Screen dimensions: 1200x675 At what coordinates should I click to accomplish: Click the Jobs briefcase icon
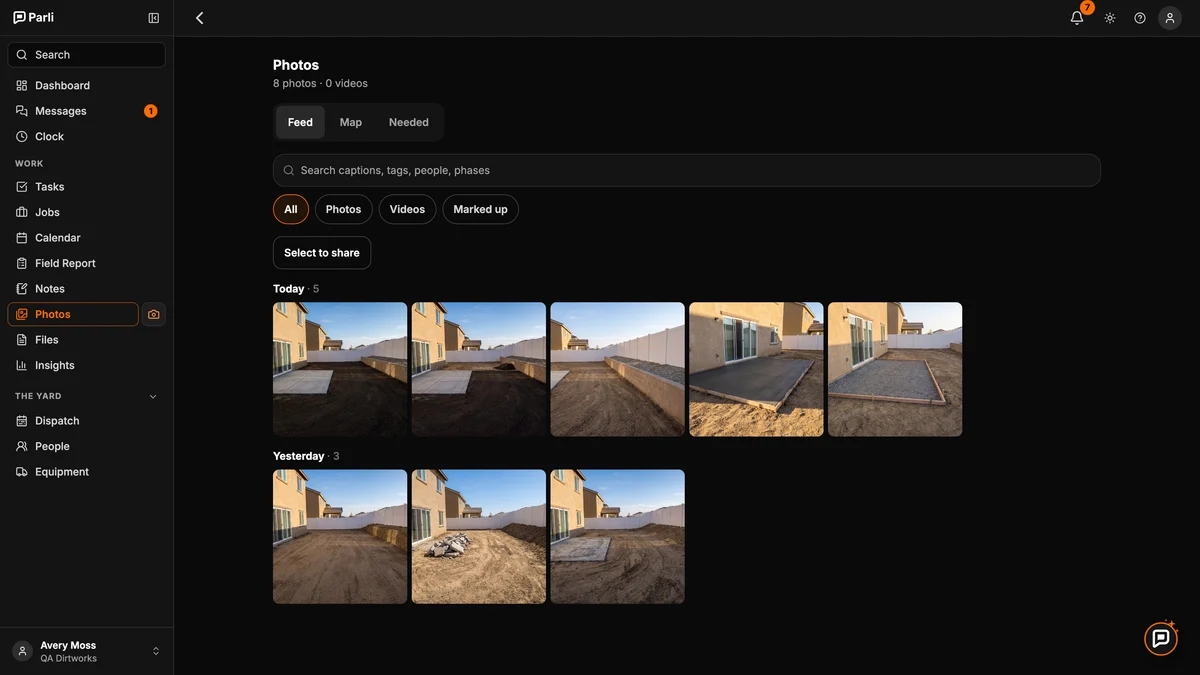(x=22, y=212)
